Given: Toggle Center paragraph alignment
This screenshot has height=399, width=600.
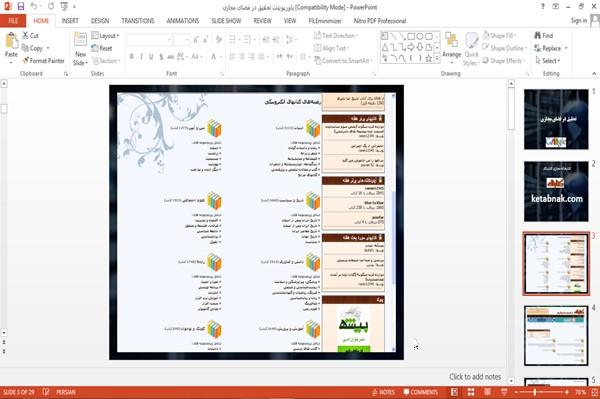Looking at the screenshot, I should [x=242, y=57].
